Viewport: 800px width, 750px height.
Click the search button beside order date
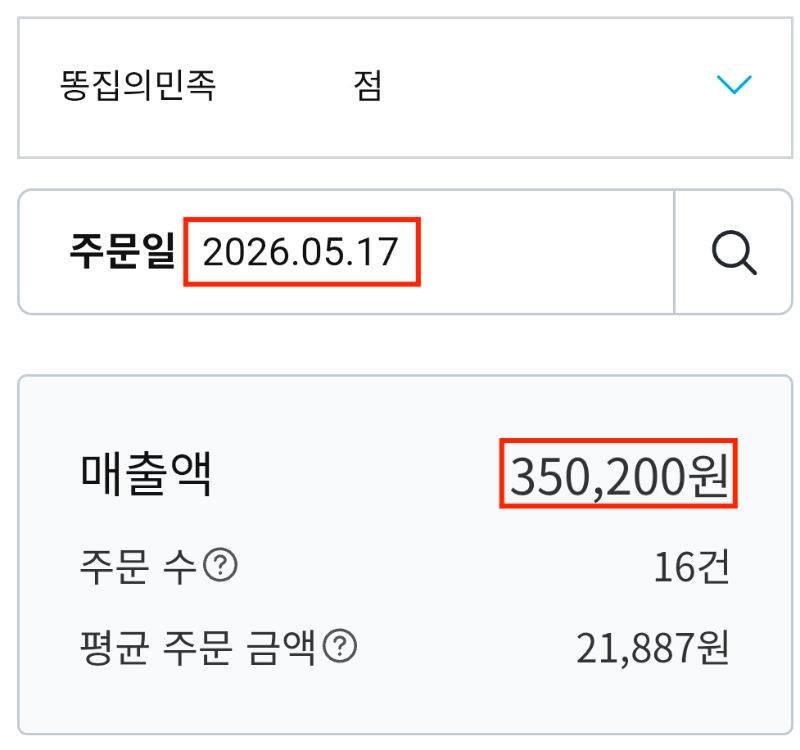coord(734,252)
